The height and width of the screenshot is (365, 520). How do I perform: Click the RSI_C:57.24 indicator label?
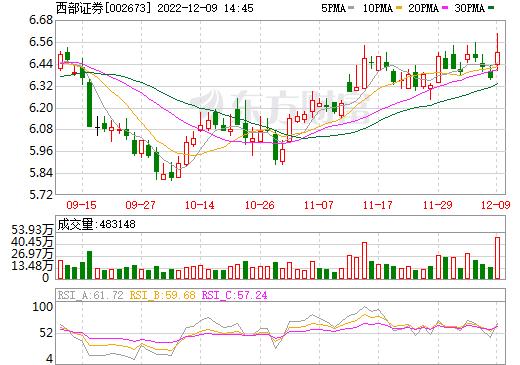[235, 295]
